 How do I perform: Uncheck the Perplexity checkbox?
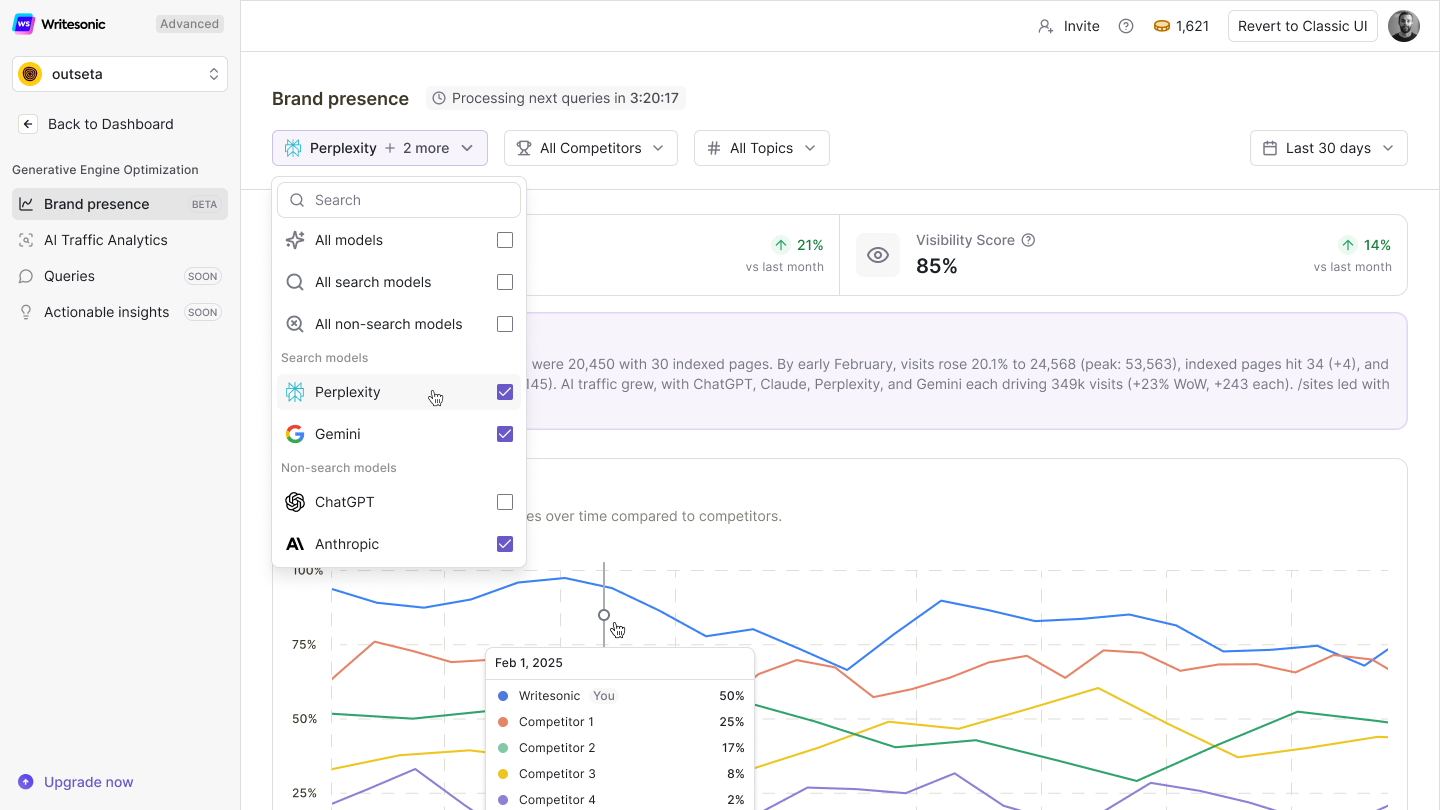505,392
